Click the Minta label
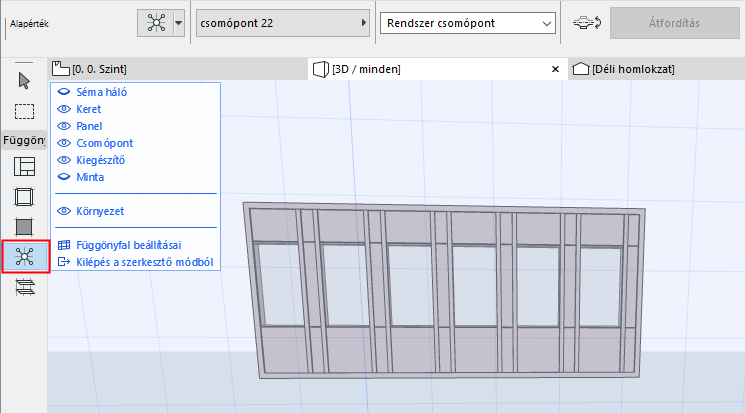 pos(90,177)
